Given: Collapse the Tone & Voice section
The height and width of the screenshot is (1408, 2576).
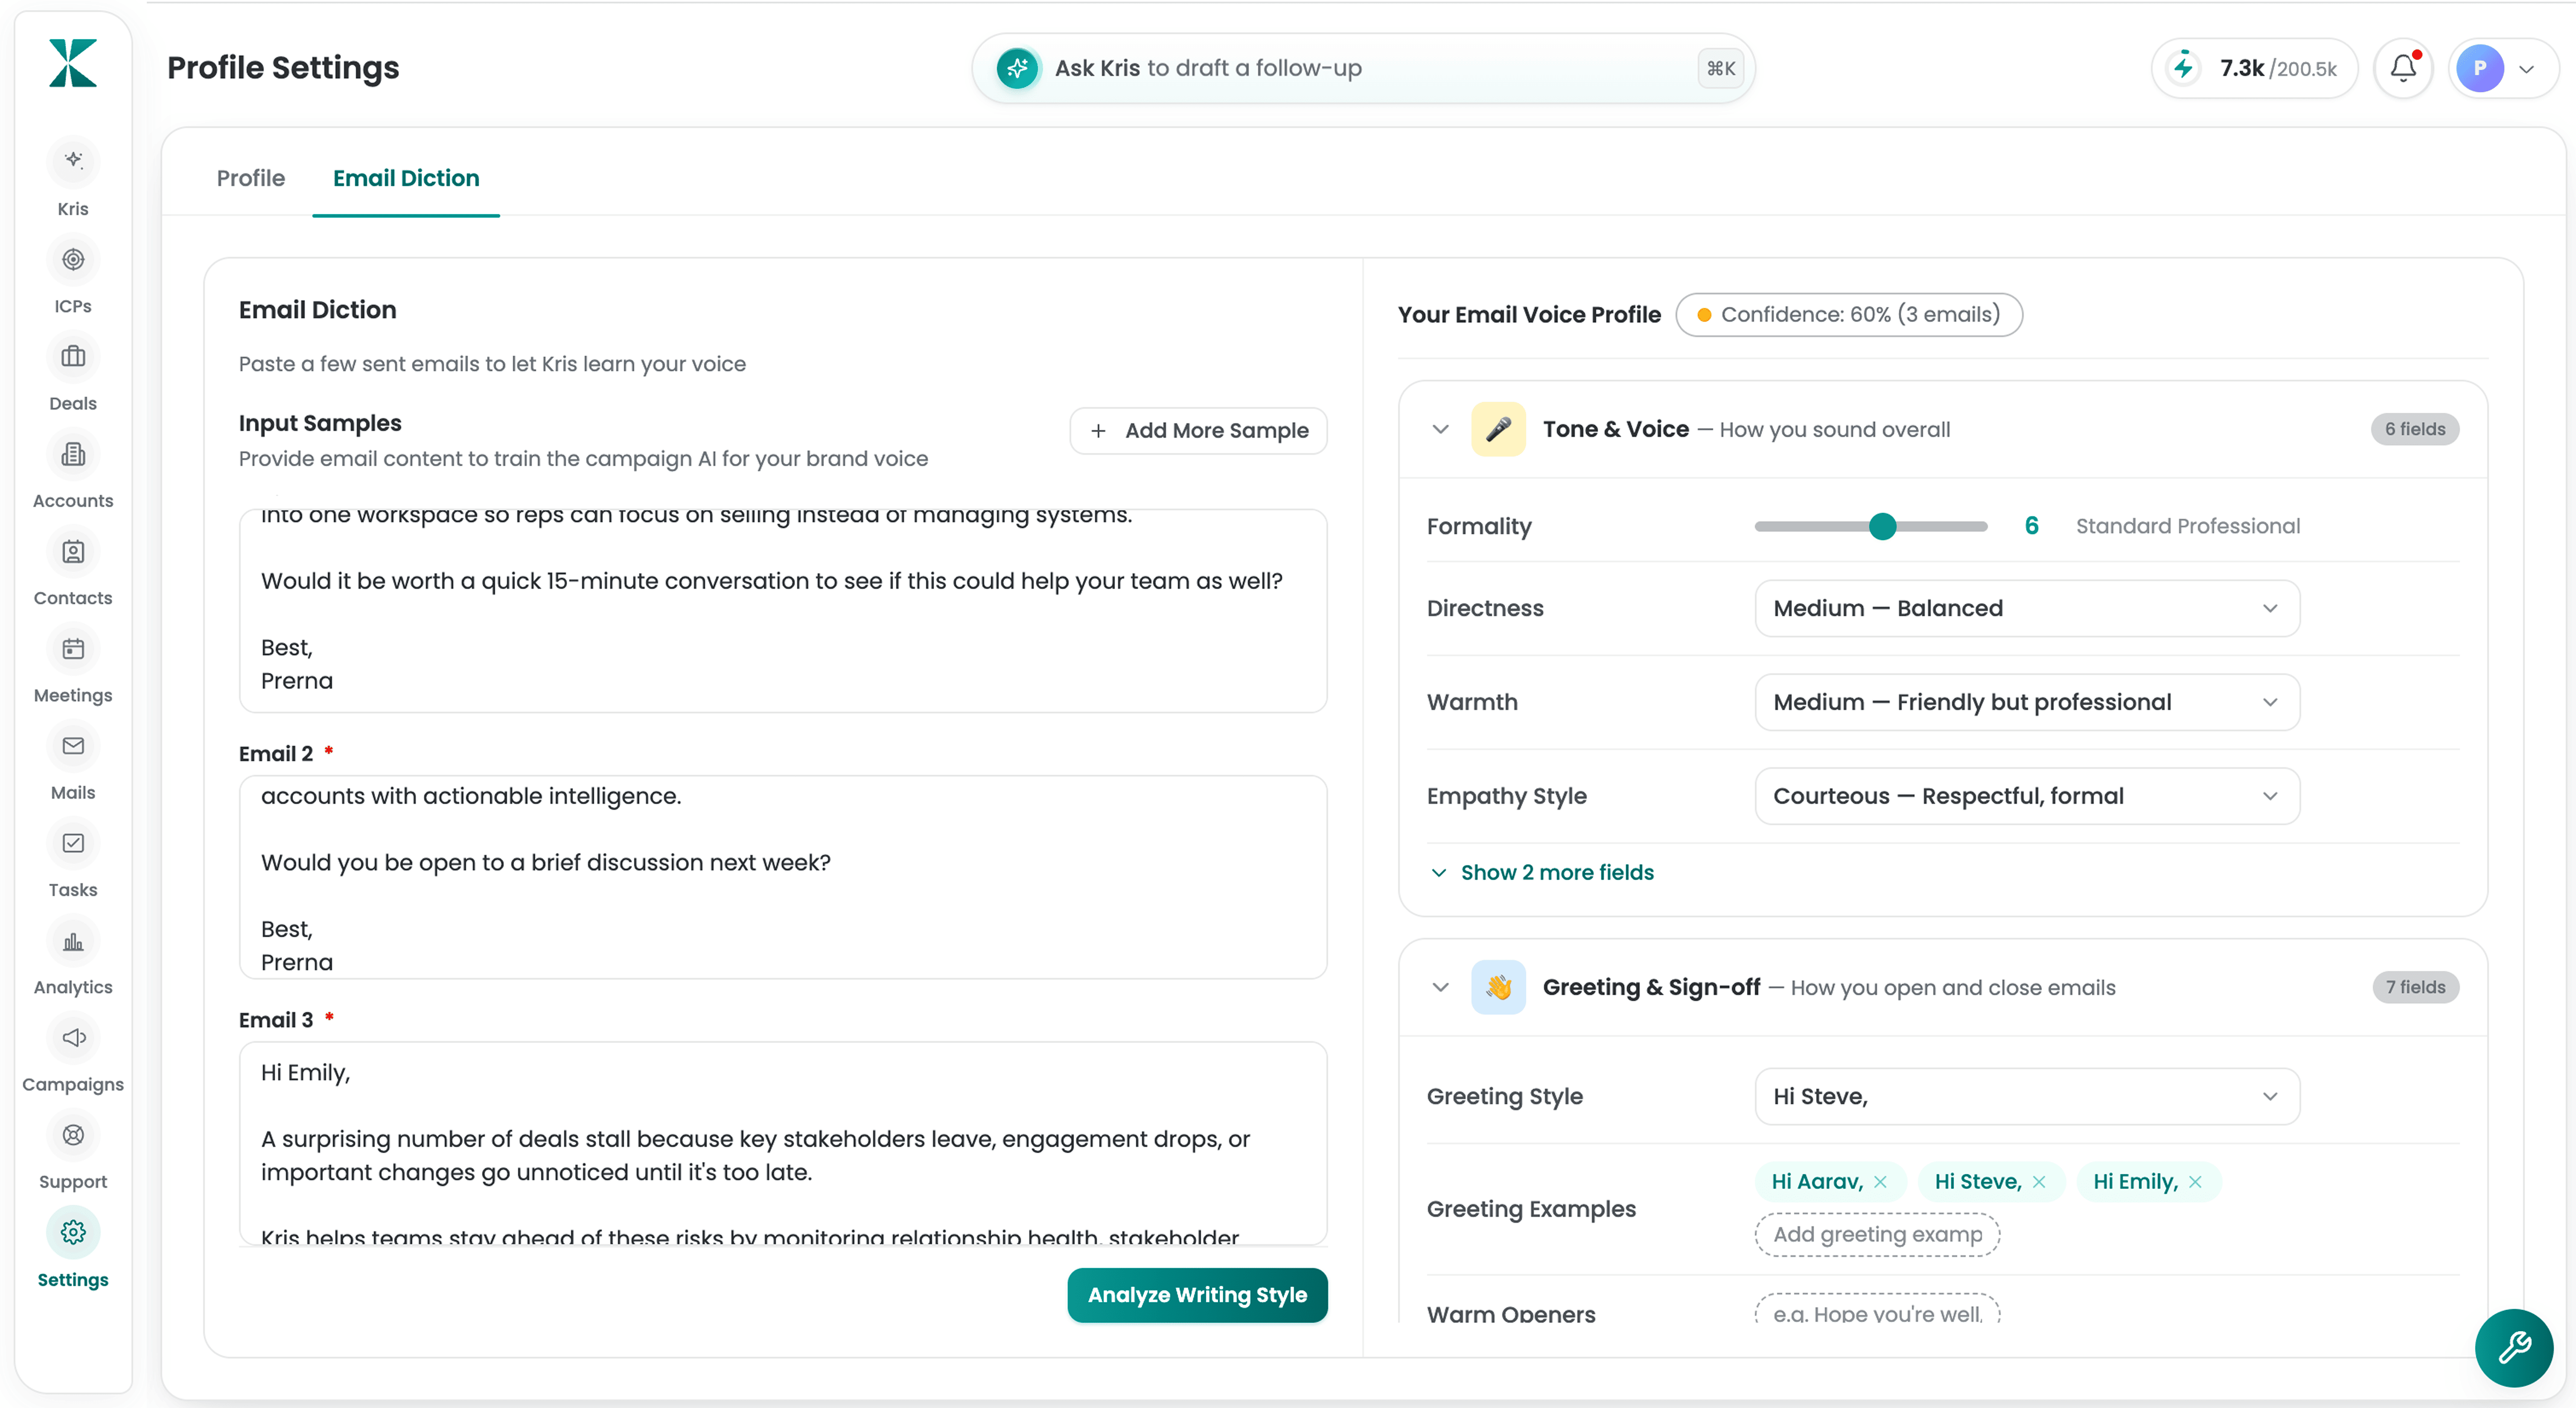Looking at the screenshot, I should [x=1440, y=429].
